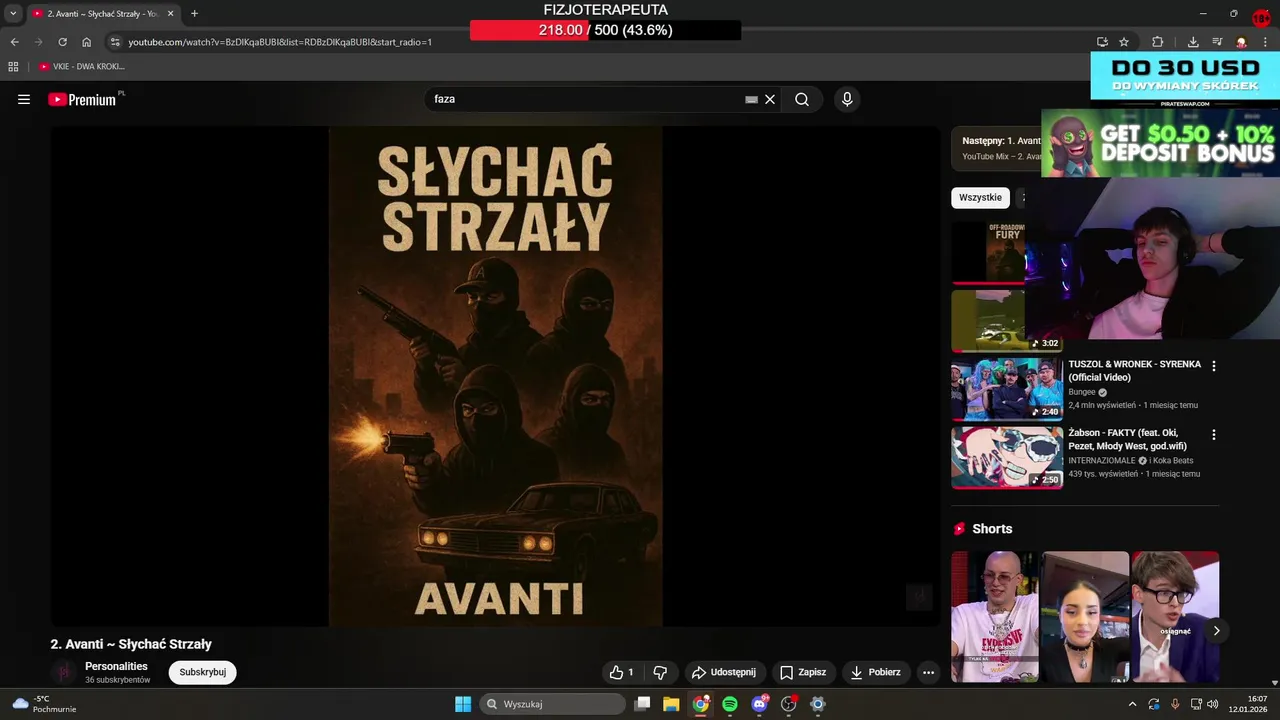This screenshot has width=1280, height=720.
Task: Open TUSZOL & WRONEK - SYRENKA title
Action: (1134, 371)
